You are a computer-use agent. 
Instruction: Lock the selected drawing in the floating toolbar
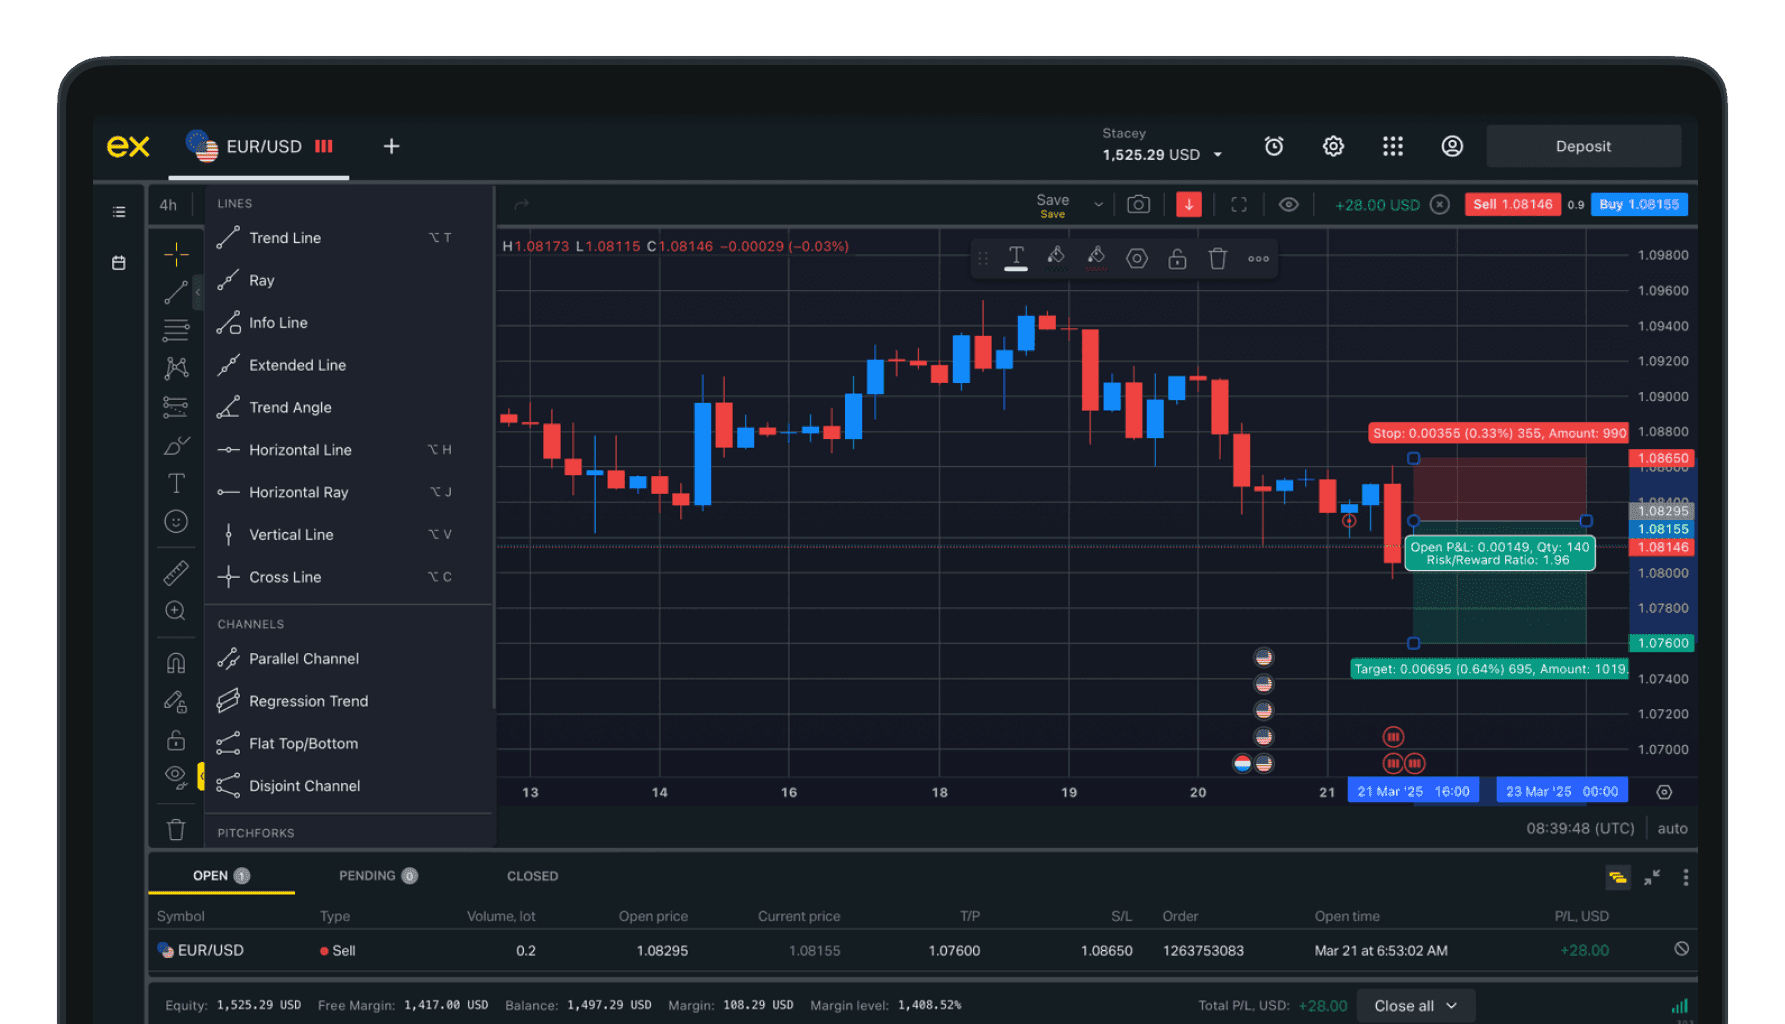tap(1176, 258)
